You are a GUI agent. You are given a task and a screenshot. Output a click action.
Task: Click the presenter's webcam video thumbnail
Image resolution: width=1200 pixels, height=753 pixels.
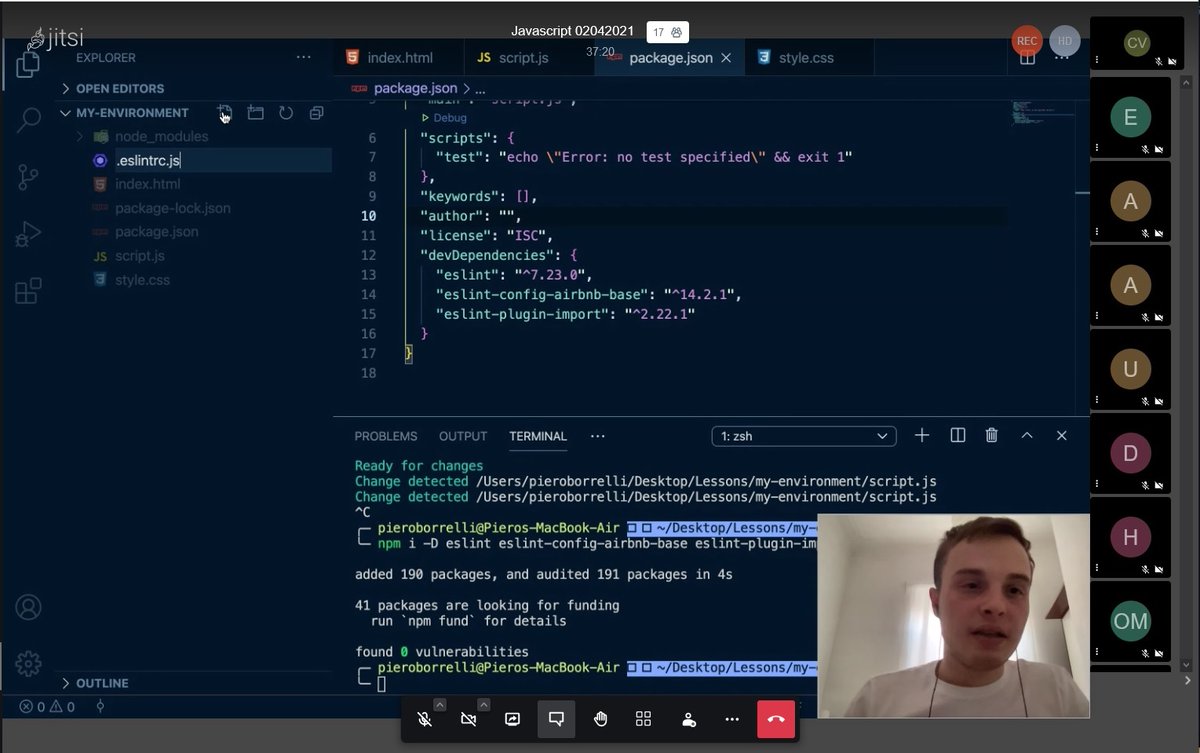954,616
